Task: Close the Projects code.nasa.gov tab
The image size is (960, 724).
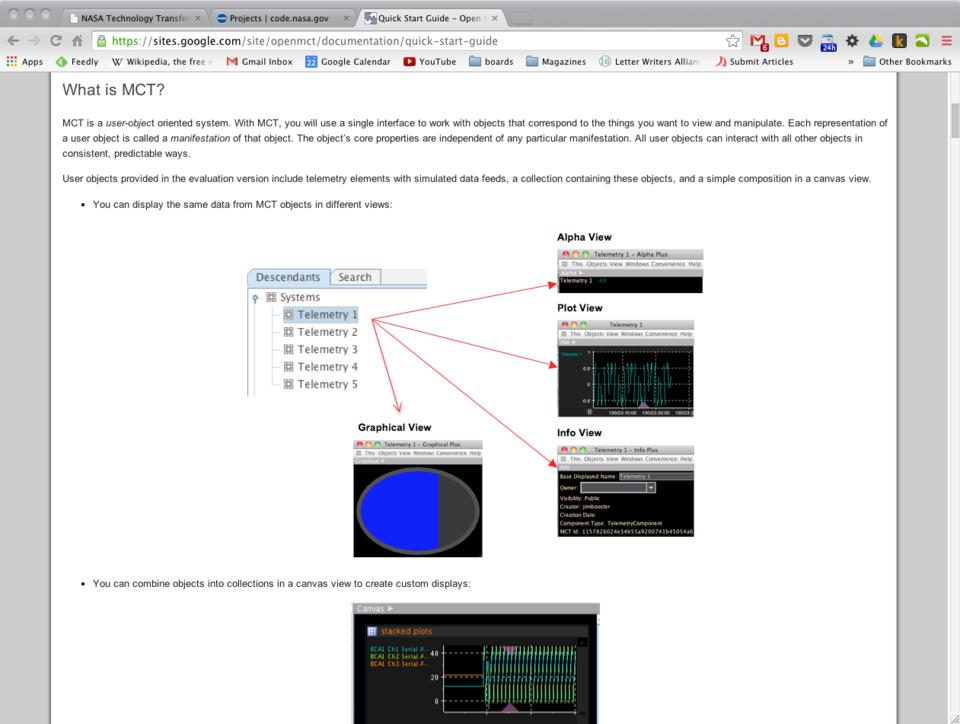Action: coord(346,18)
